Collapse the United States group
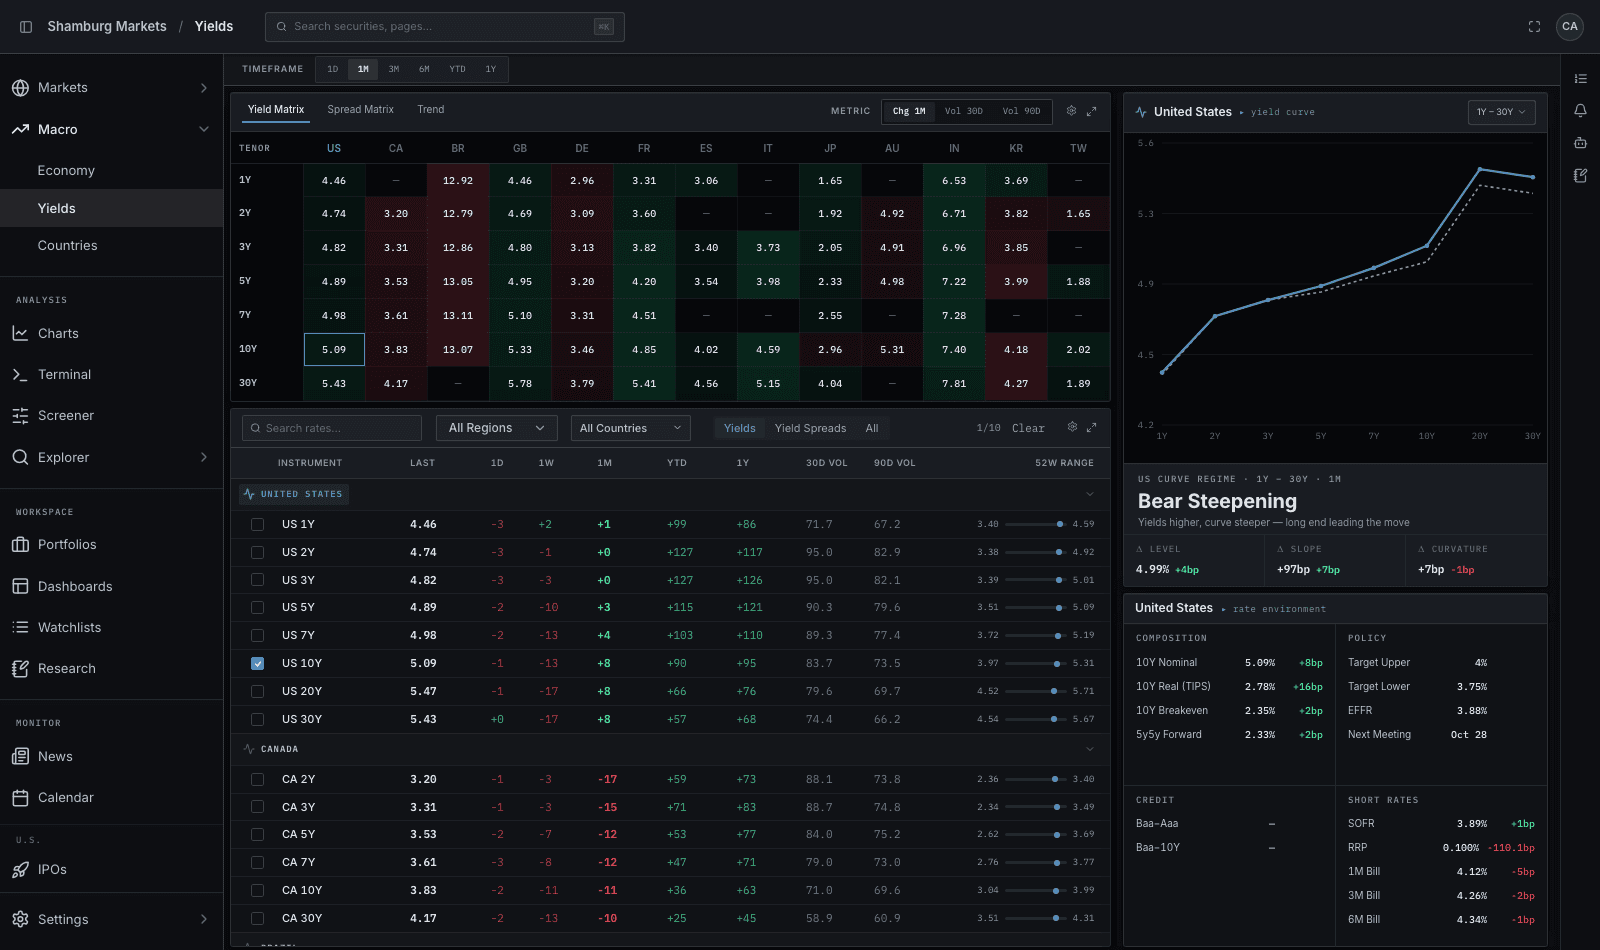Viewport: 1600px width, 950px height. pyautogui.click(x=1090, y=494)
